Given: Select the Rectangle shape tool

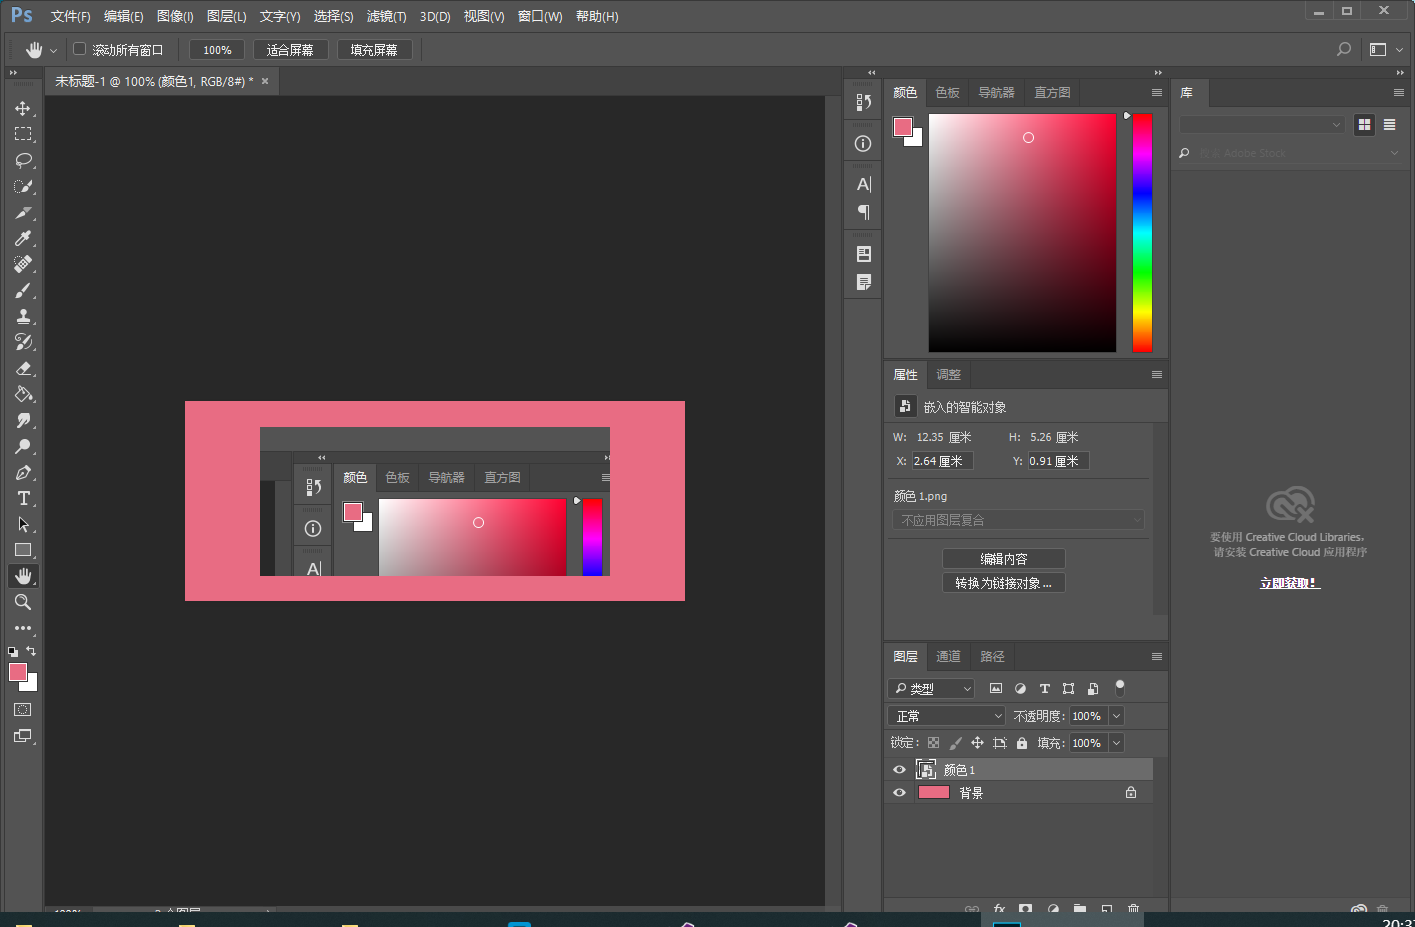Looking at the screenshot, I should click(x=23, y=550).
